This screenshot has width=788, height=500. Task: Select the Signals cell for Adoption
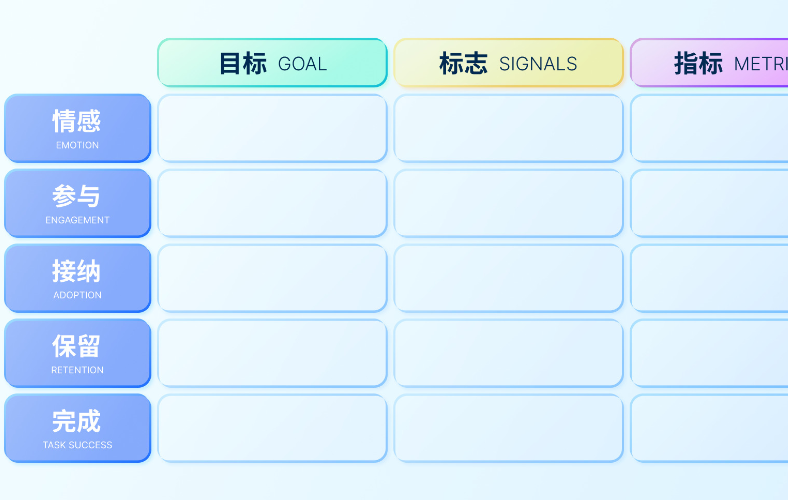(508, 278)
